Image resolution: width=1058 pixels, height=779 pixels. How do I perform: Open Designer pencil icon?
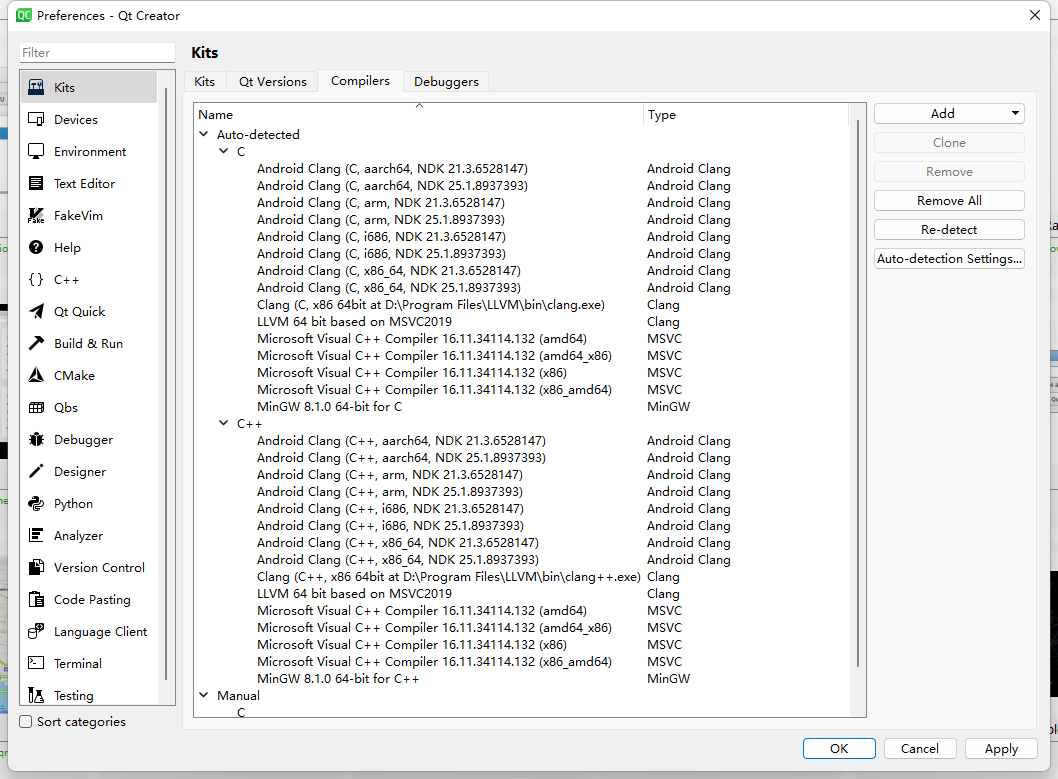(x=36, y=471)
